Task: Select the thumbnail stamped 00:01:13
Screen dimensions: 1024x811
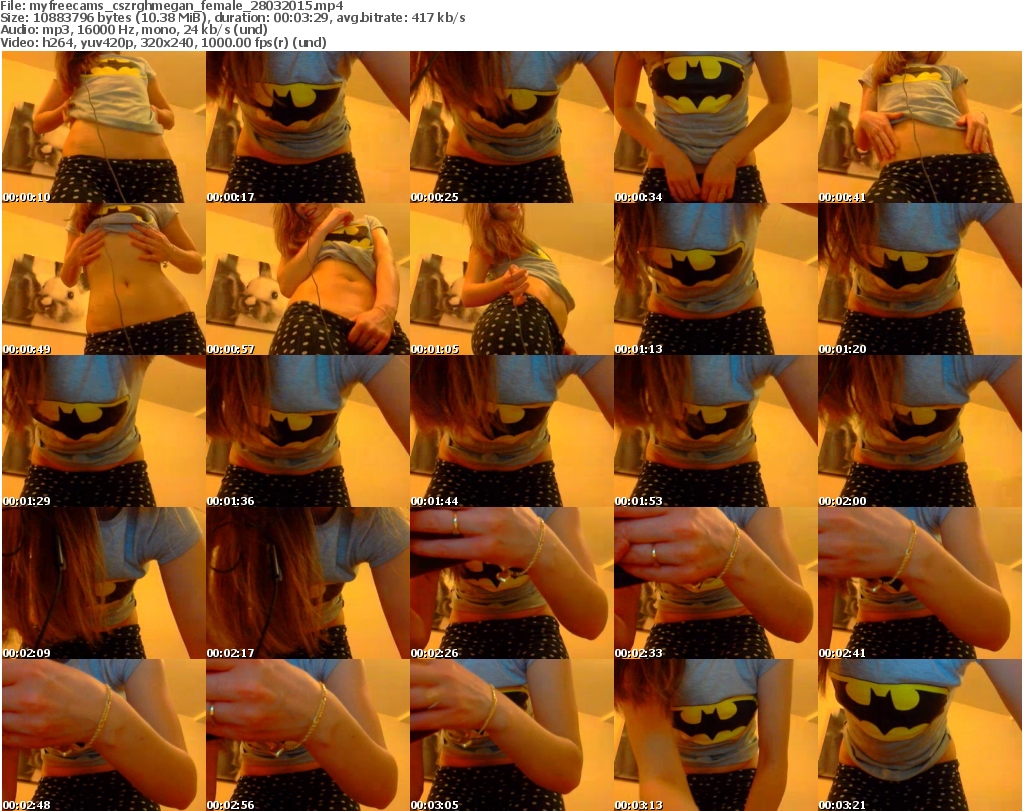Action: pyautogui.click(x=716, y=279)
